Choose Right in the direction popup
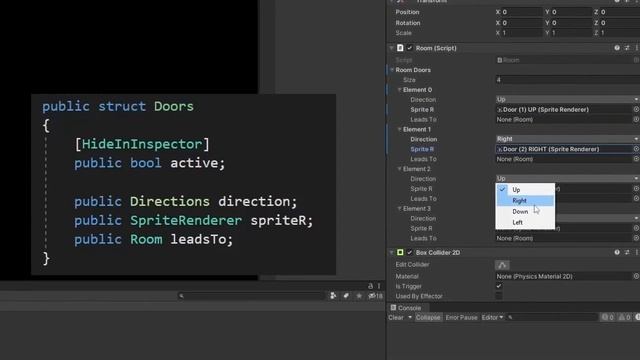The width and height of the screenshot is (640, 360). pos(525,200)
